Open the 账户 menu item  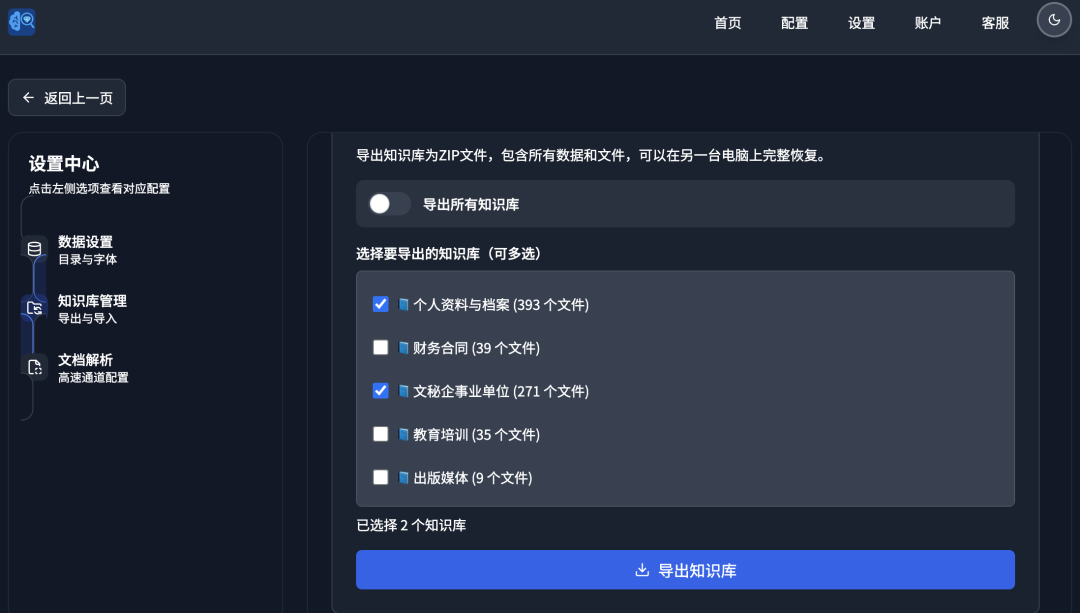(x=928, y=22)
